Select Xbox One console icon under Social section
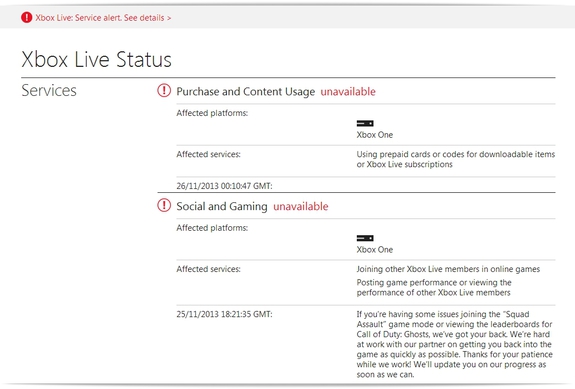Image resolution: width=575 pixels, height=389 pixels. pos(365,238)
